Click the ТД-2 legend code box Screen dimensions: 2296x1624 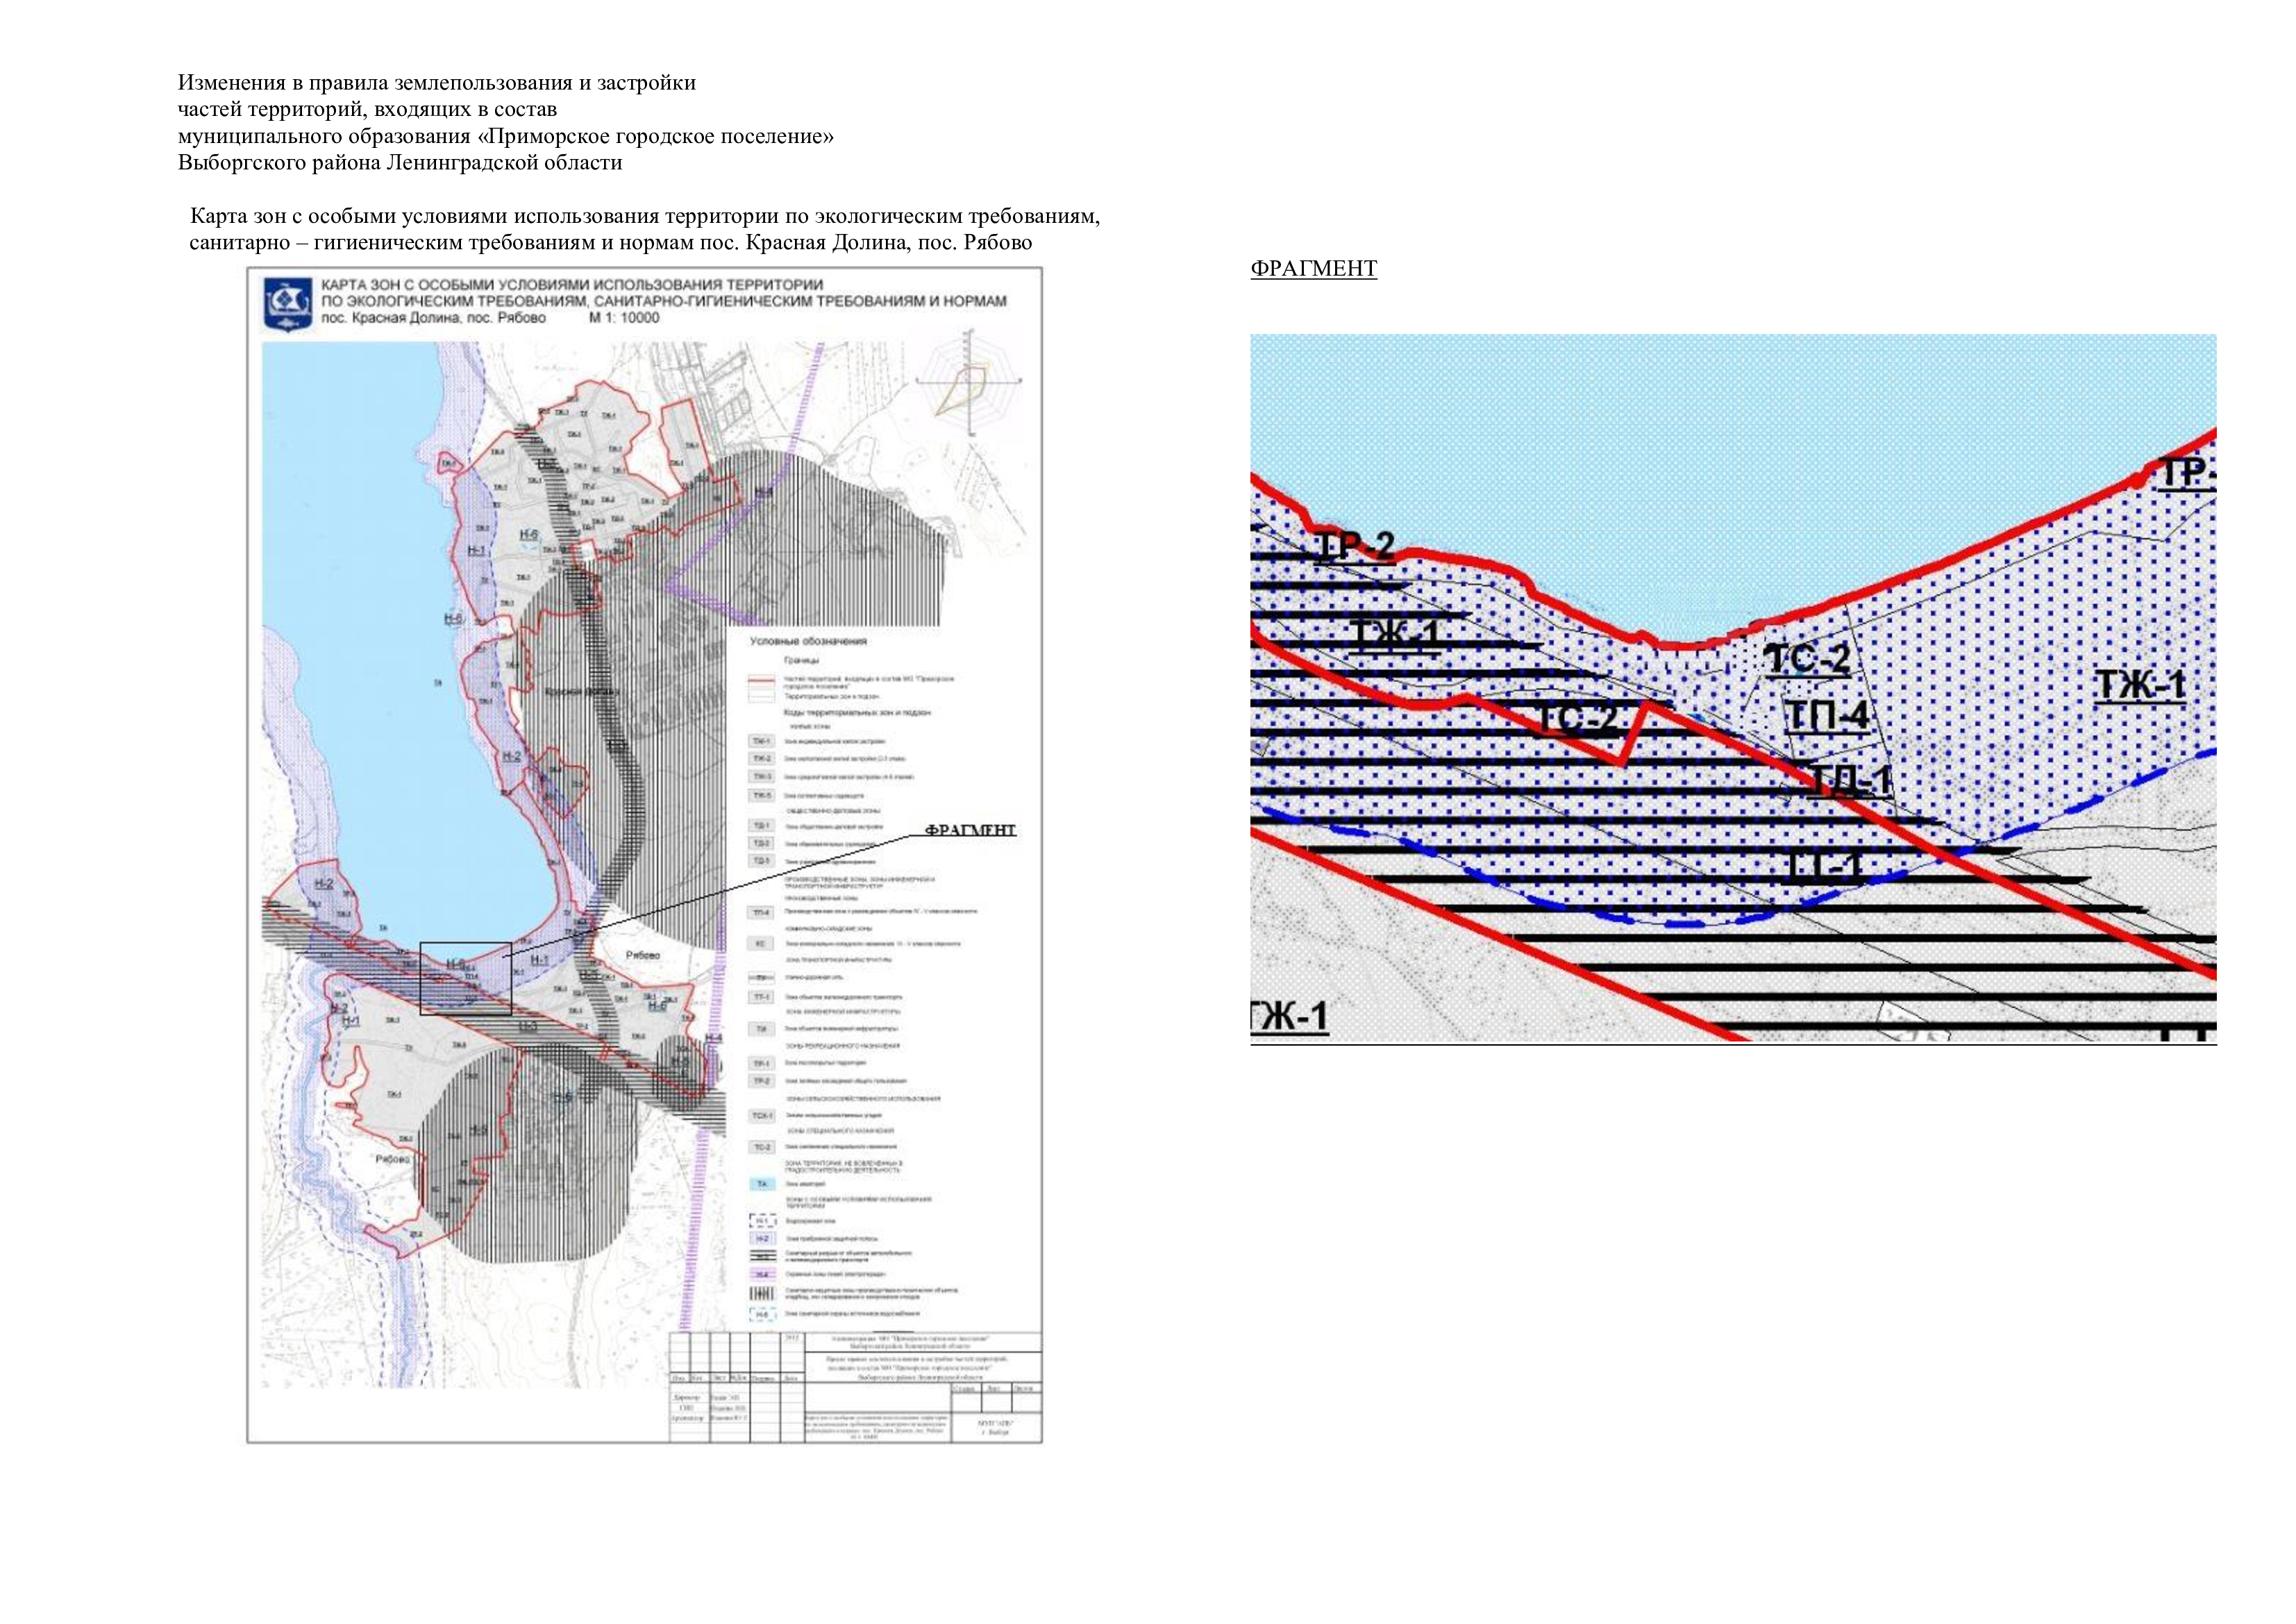pos(761,843)
